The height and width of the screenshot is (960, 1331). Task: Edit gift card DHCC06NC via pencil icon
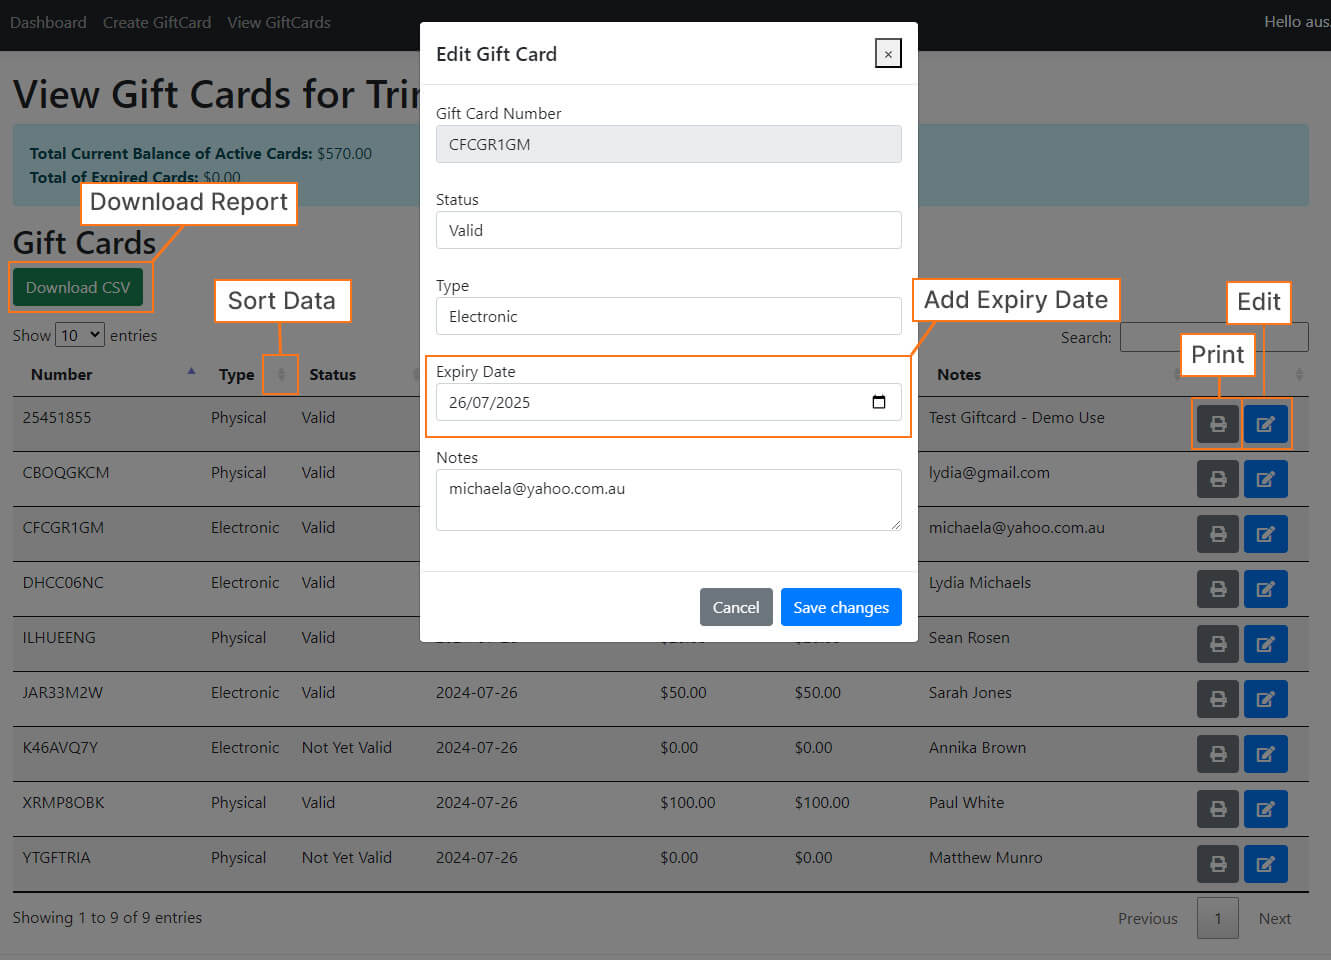coord(1265,588)
